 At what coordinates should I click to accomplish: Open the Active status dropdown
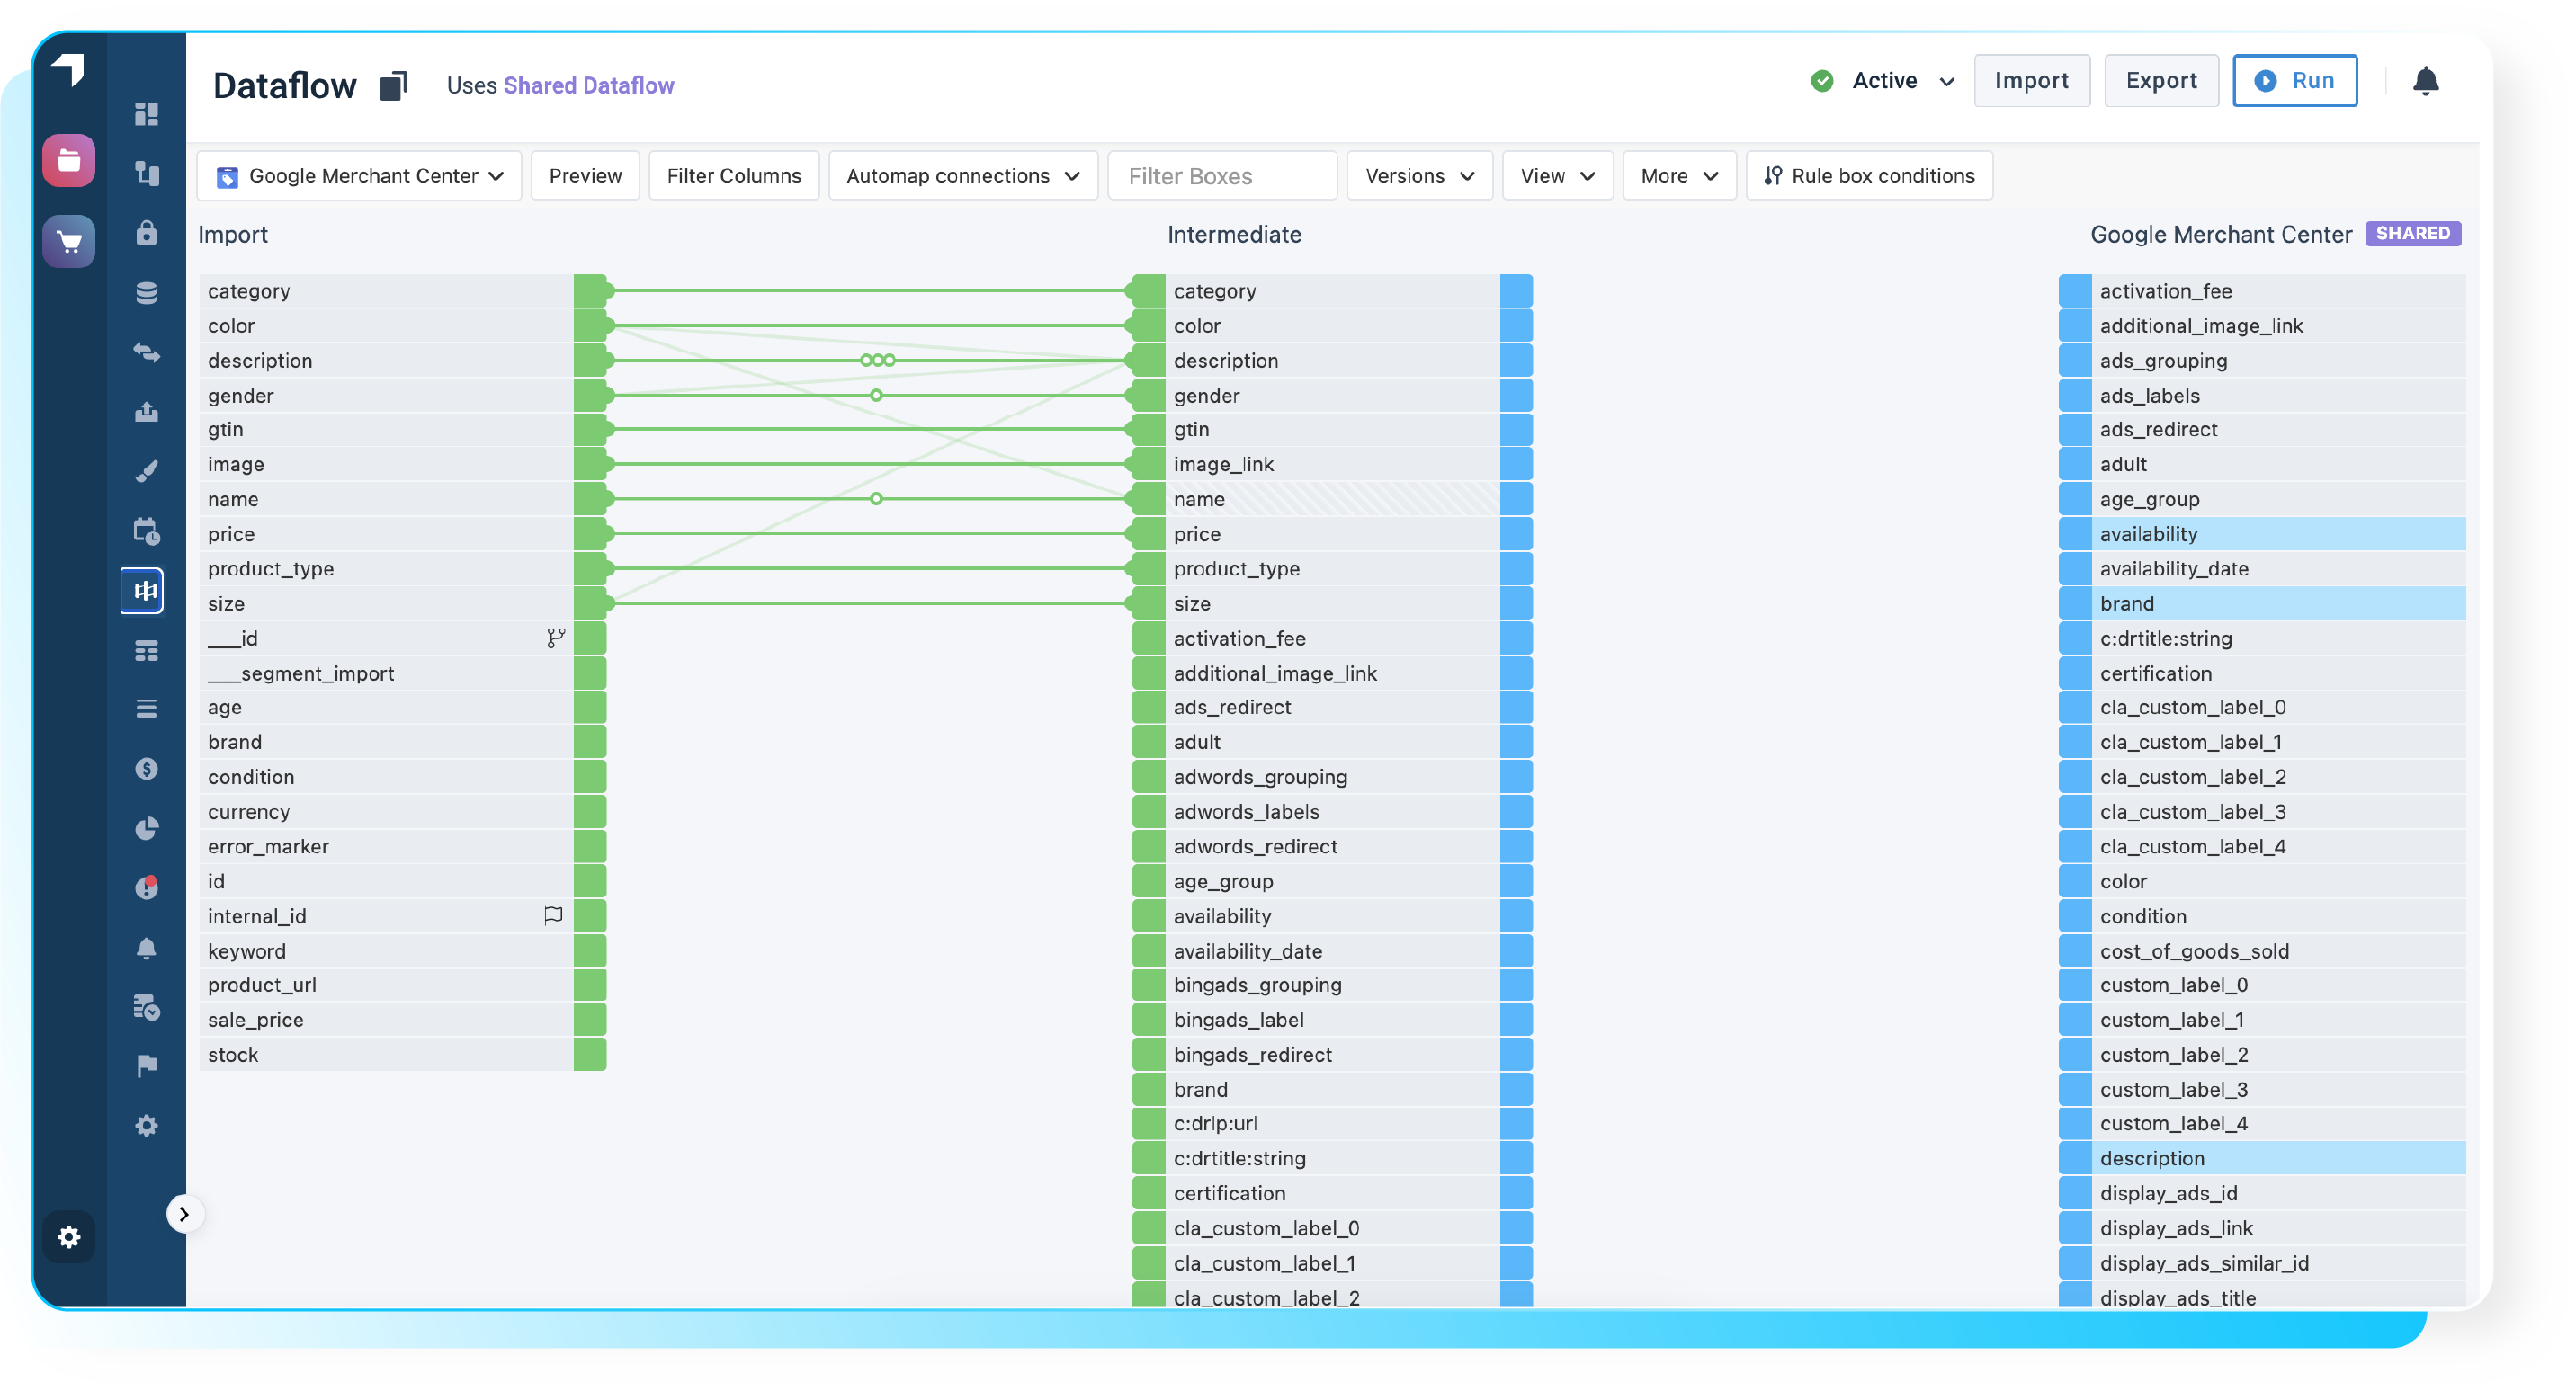(1883, 81)
